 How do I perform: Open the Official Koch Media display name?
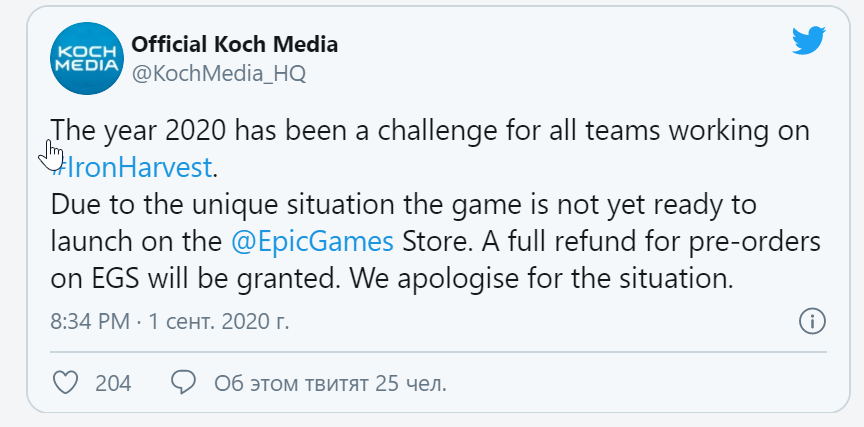point(234,44)
